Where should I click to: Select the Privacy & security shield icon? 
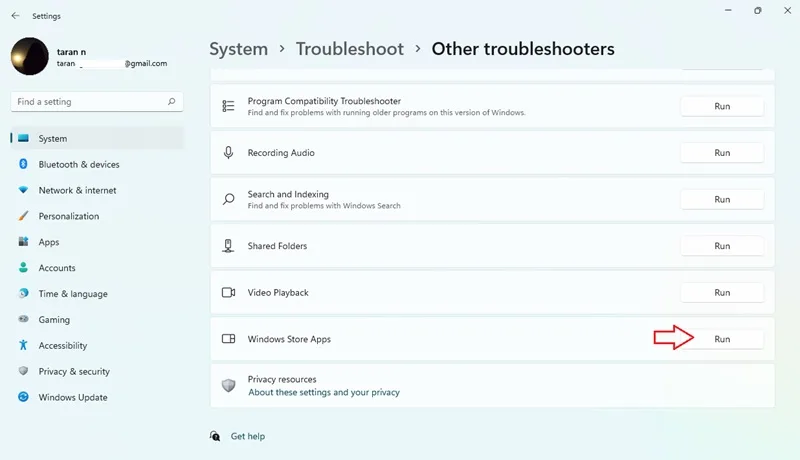(x=23, y=371)
